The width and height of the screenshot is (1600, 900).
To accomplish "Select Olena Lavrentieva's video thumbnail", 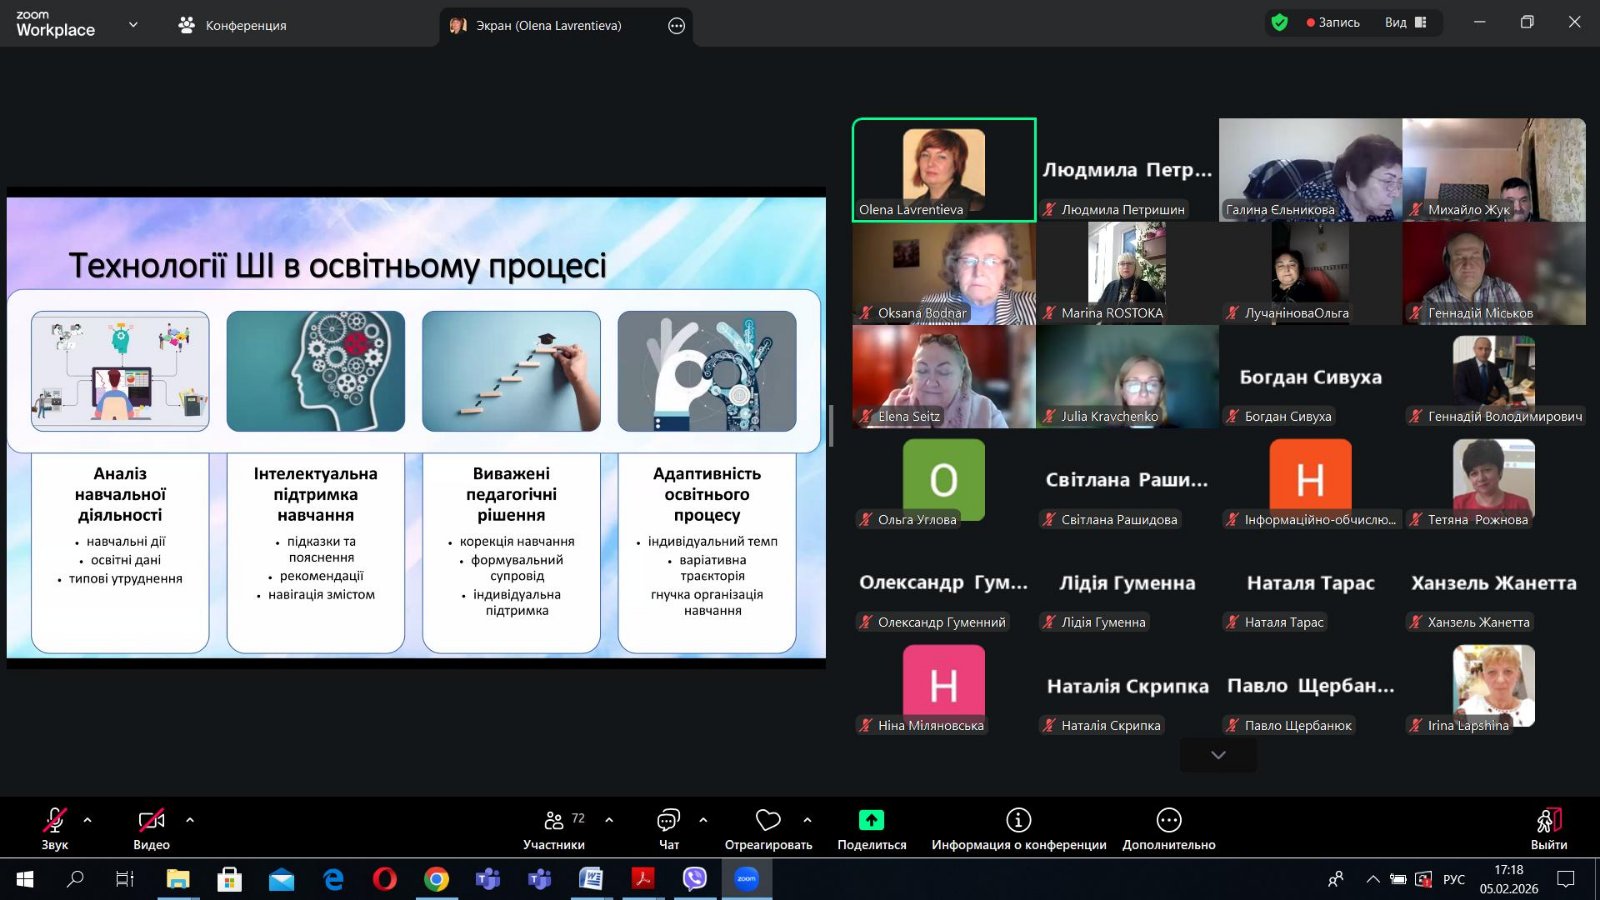I will 943,168.
